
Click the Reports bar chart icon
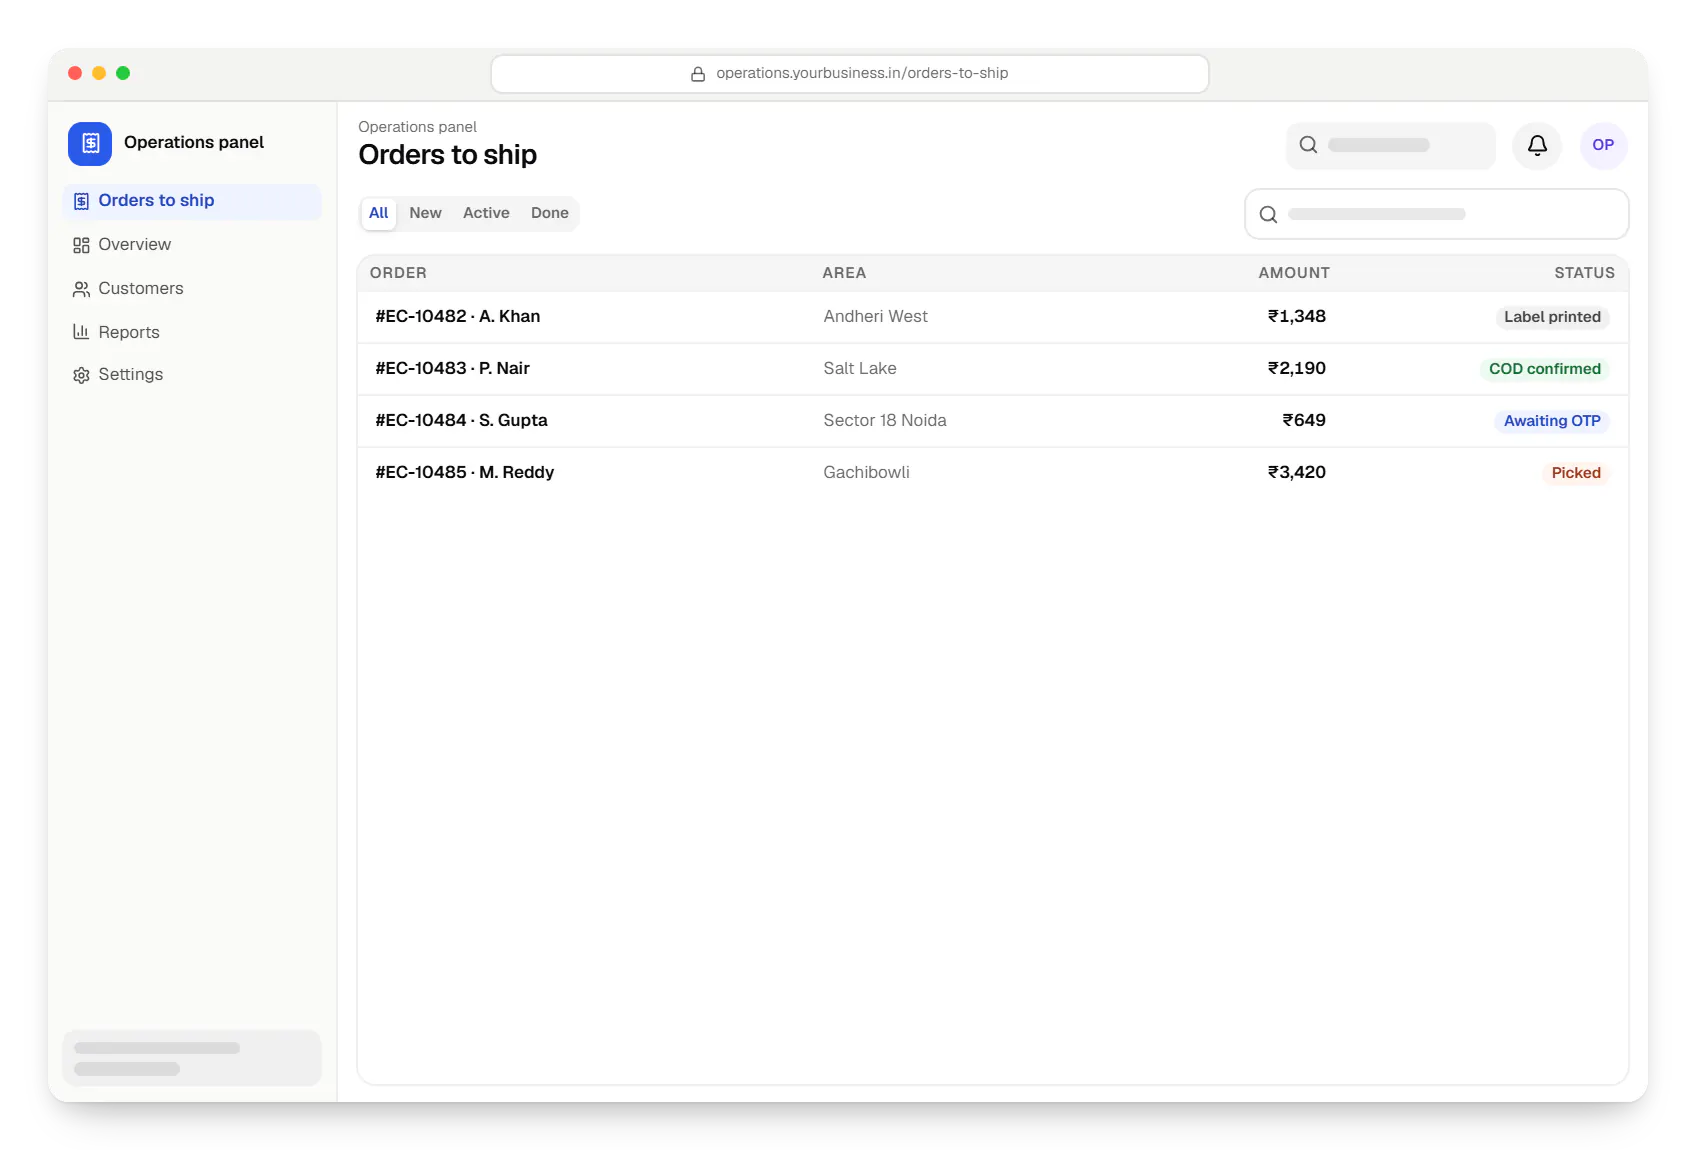(x=81, y=332)
